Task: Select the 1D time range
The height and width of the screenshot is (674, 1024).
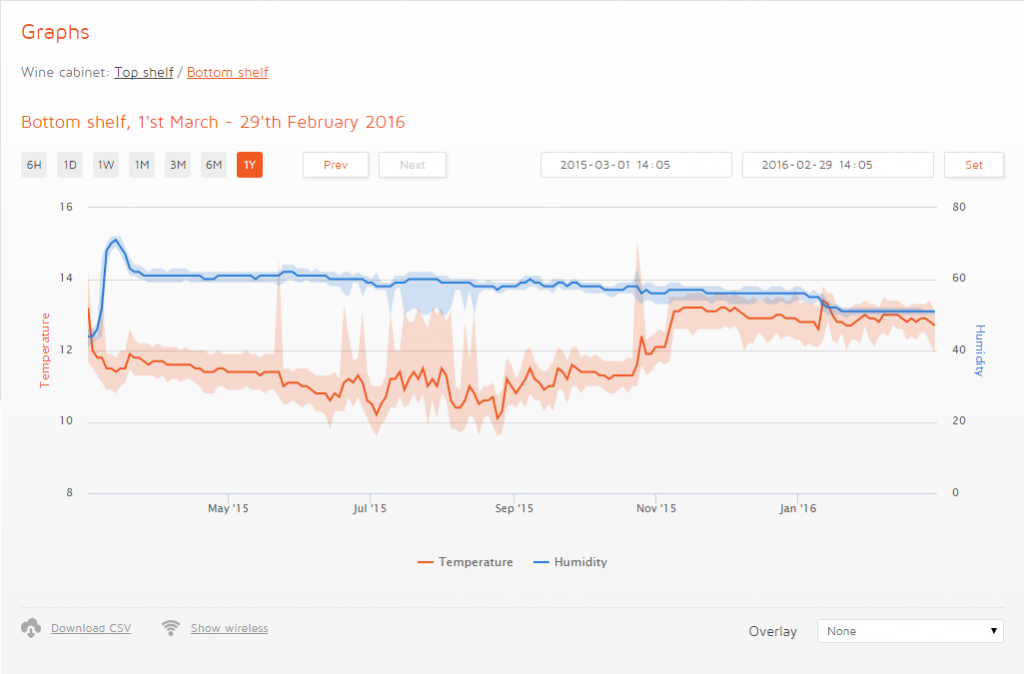Action: [70, 165]
